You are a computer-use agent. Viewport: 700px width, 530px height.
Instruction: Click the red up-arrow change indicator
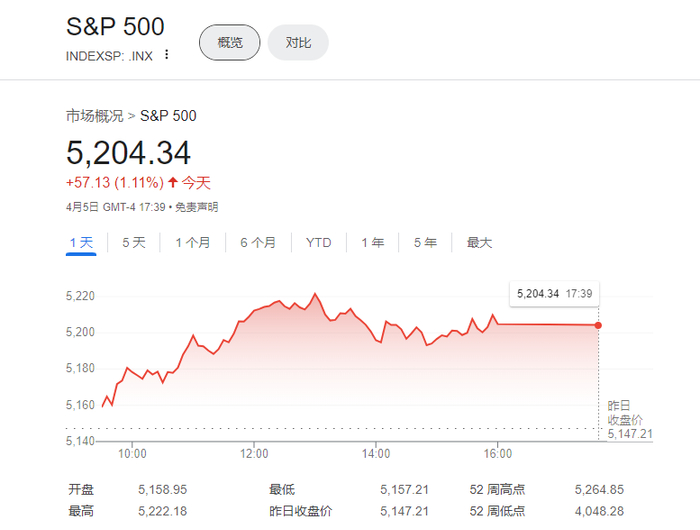173,183
